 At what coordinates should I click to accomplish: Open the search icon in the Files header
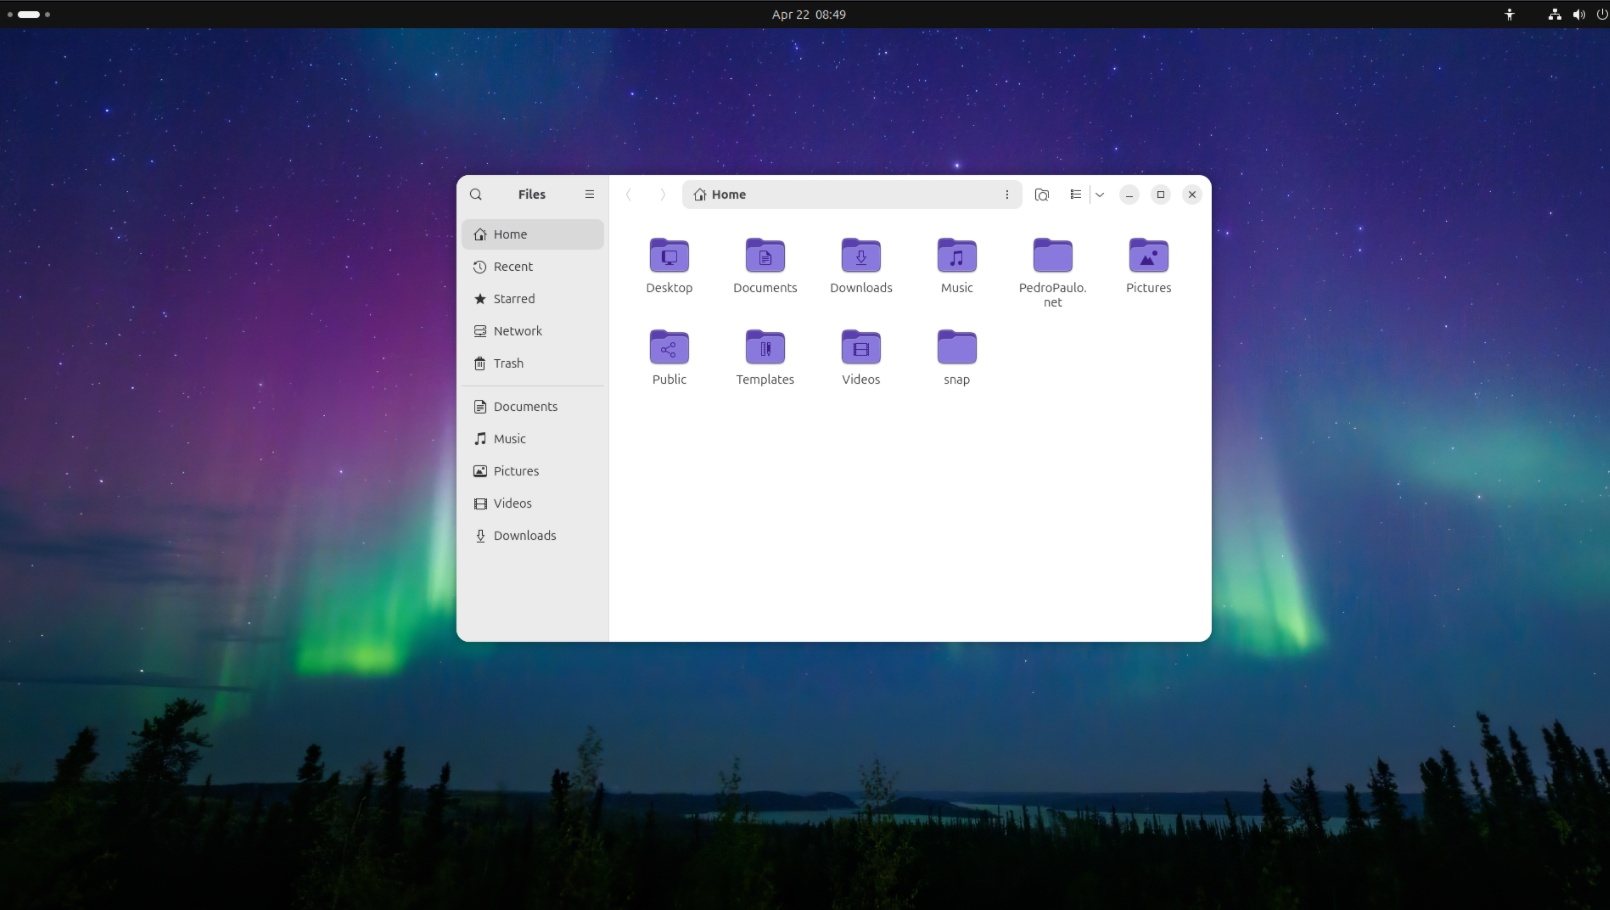click(x=476, y=194)
